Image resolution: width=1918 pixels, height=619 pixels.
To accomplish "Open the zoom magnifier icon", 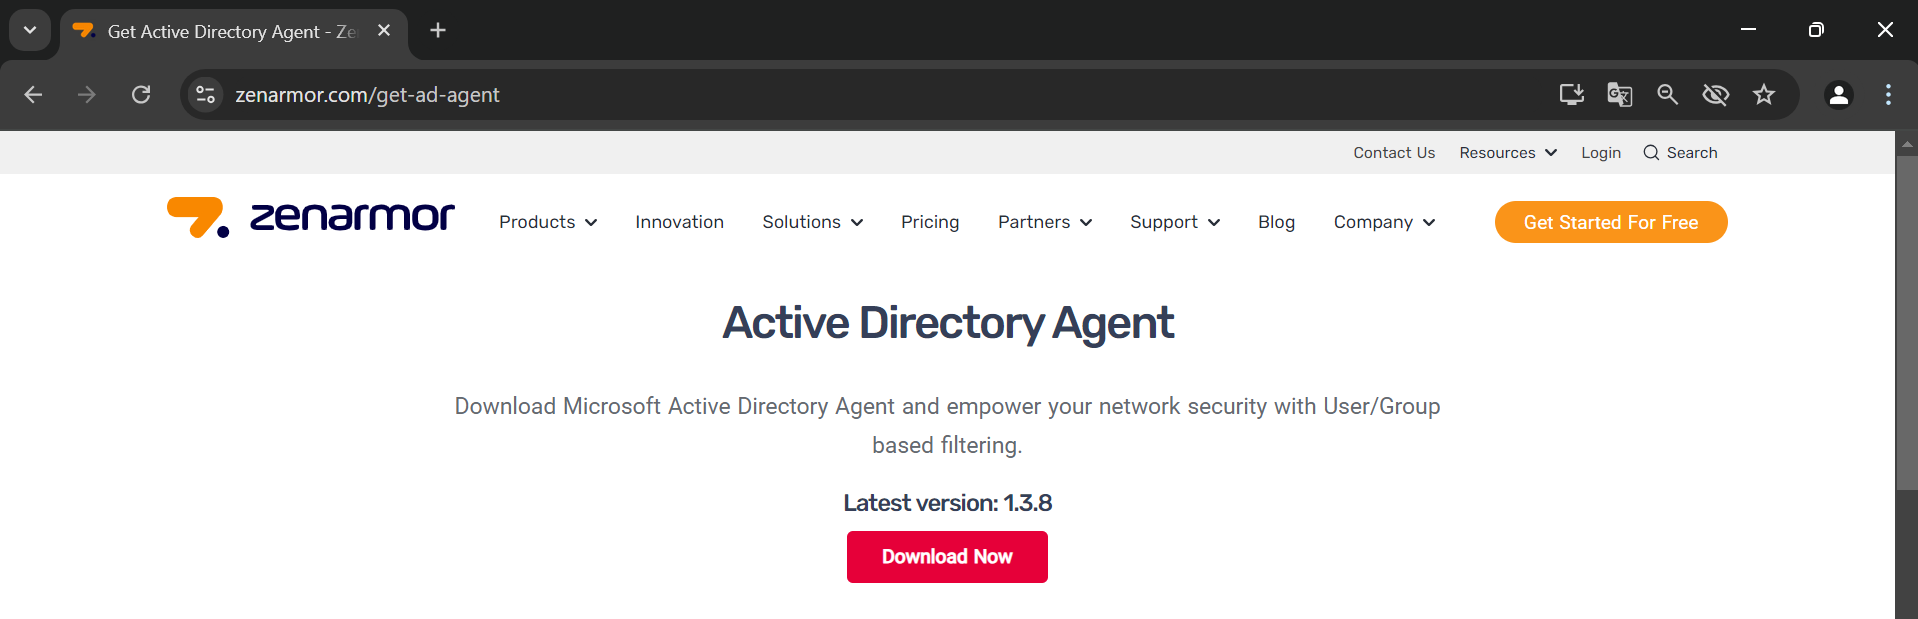I will pos(1668,95).
